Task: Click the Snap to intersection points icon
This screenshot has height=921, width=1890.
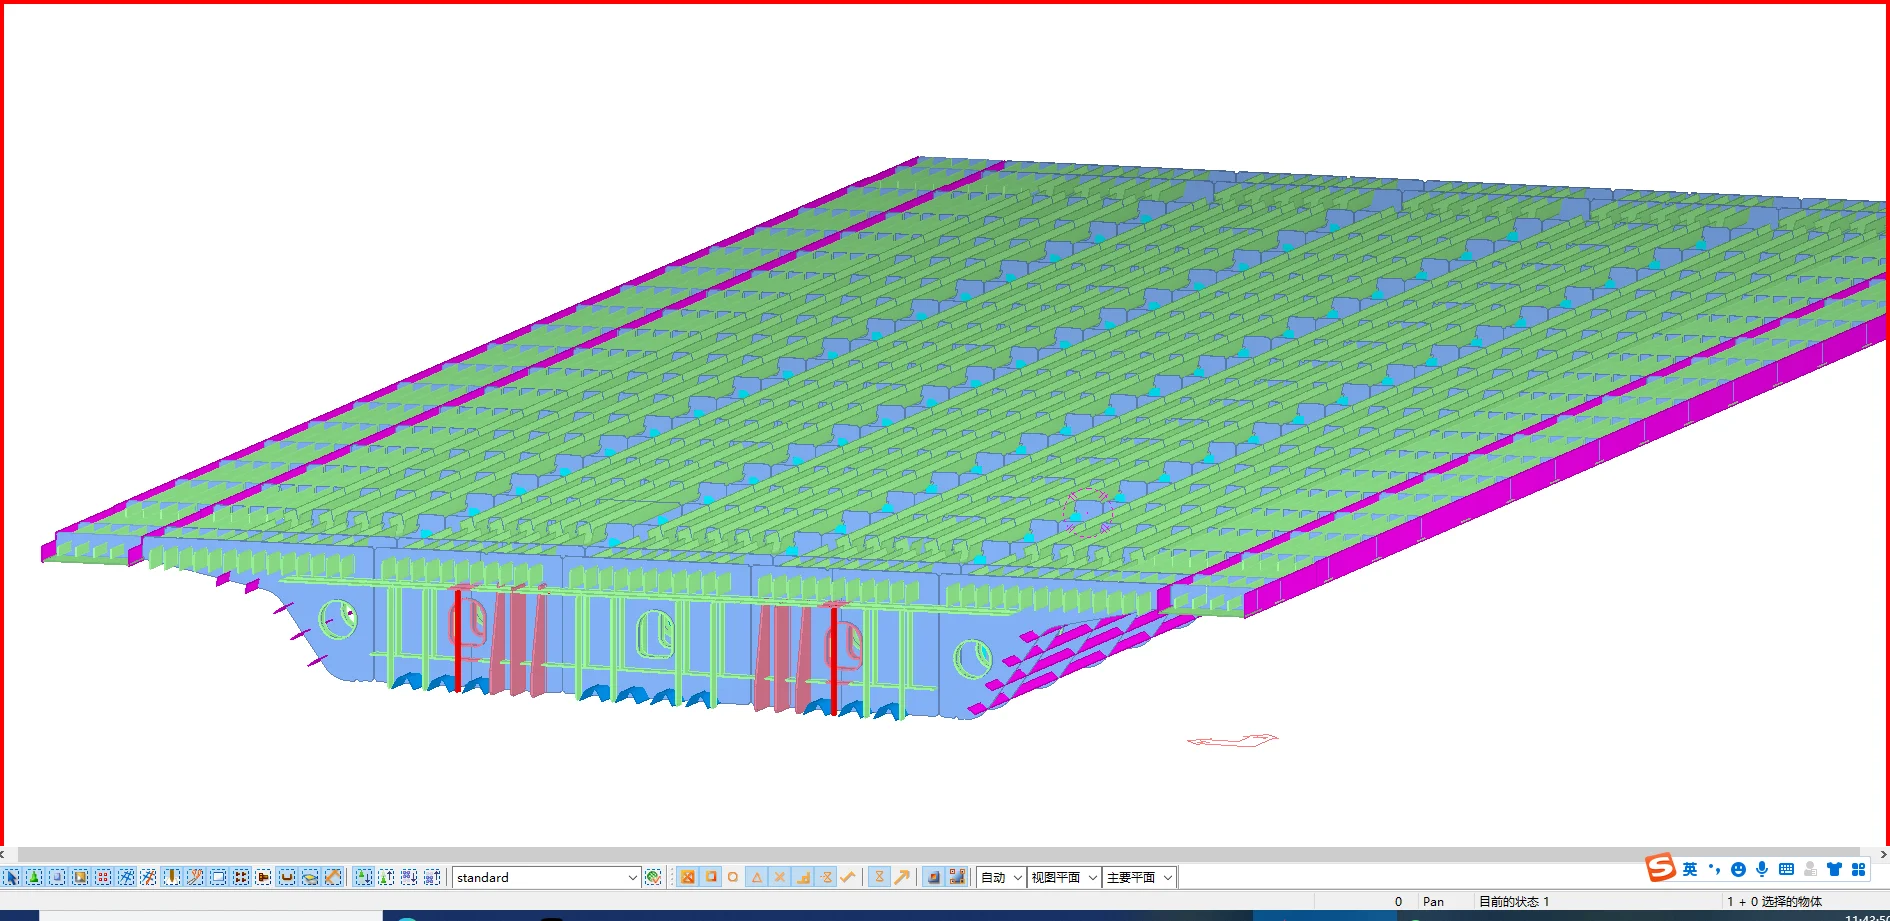Action: point(780,877)
